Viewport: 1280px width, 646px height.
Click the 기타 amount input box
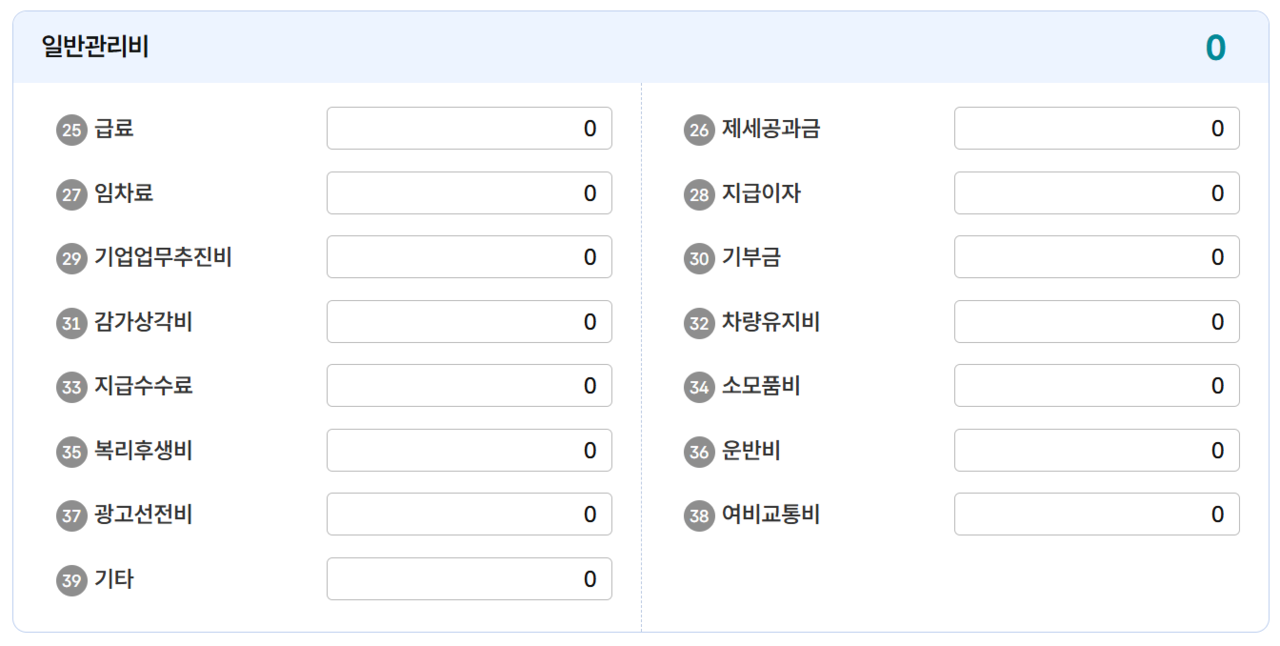469,579
